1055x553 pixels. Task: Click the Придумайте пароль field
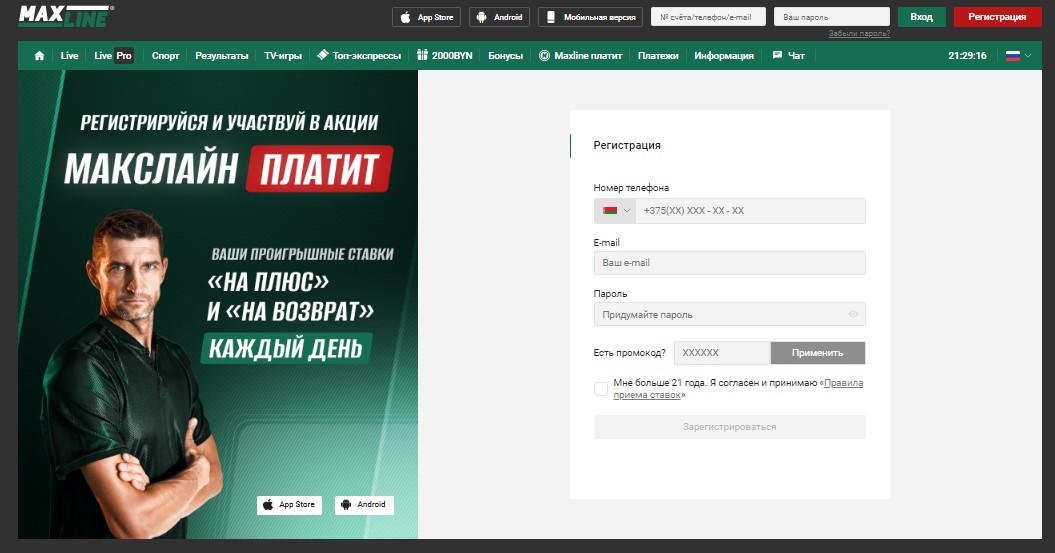[x=729, y=314]
